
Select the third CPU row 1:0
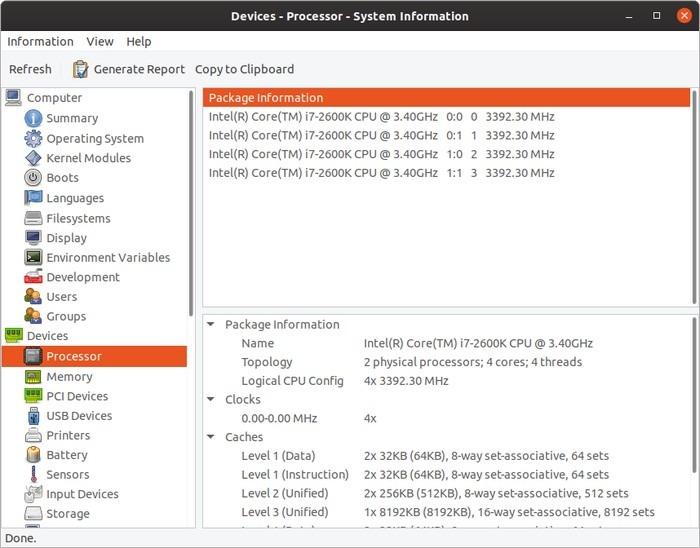380,154
